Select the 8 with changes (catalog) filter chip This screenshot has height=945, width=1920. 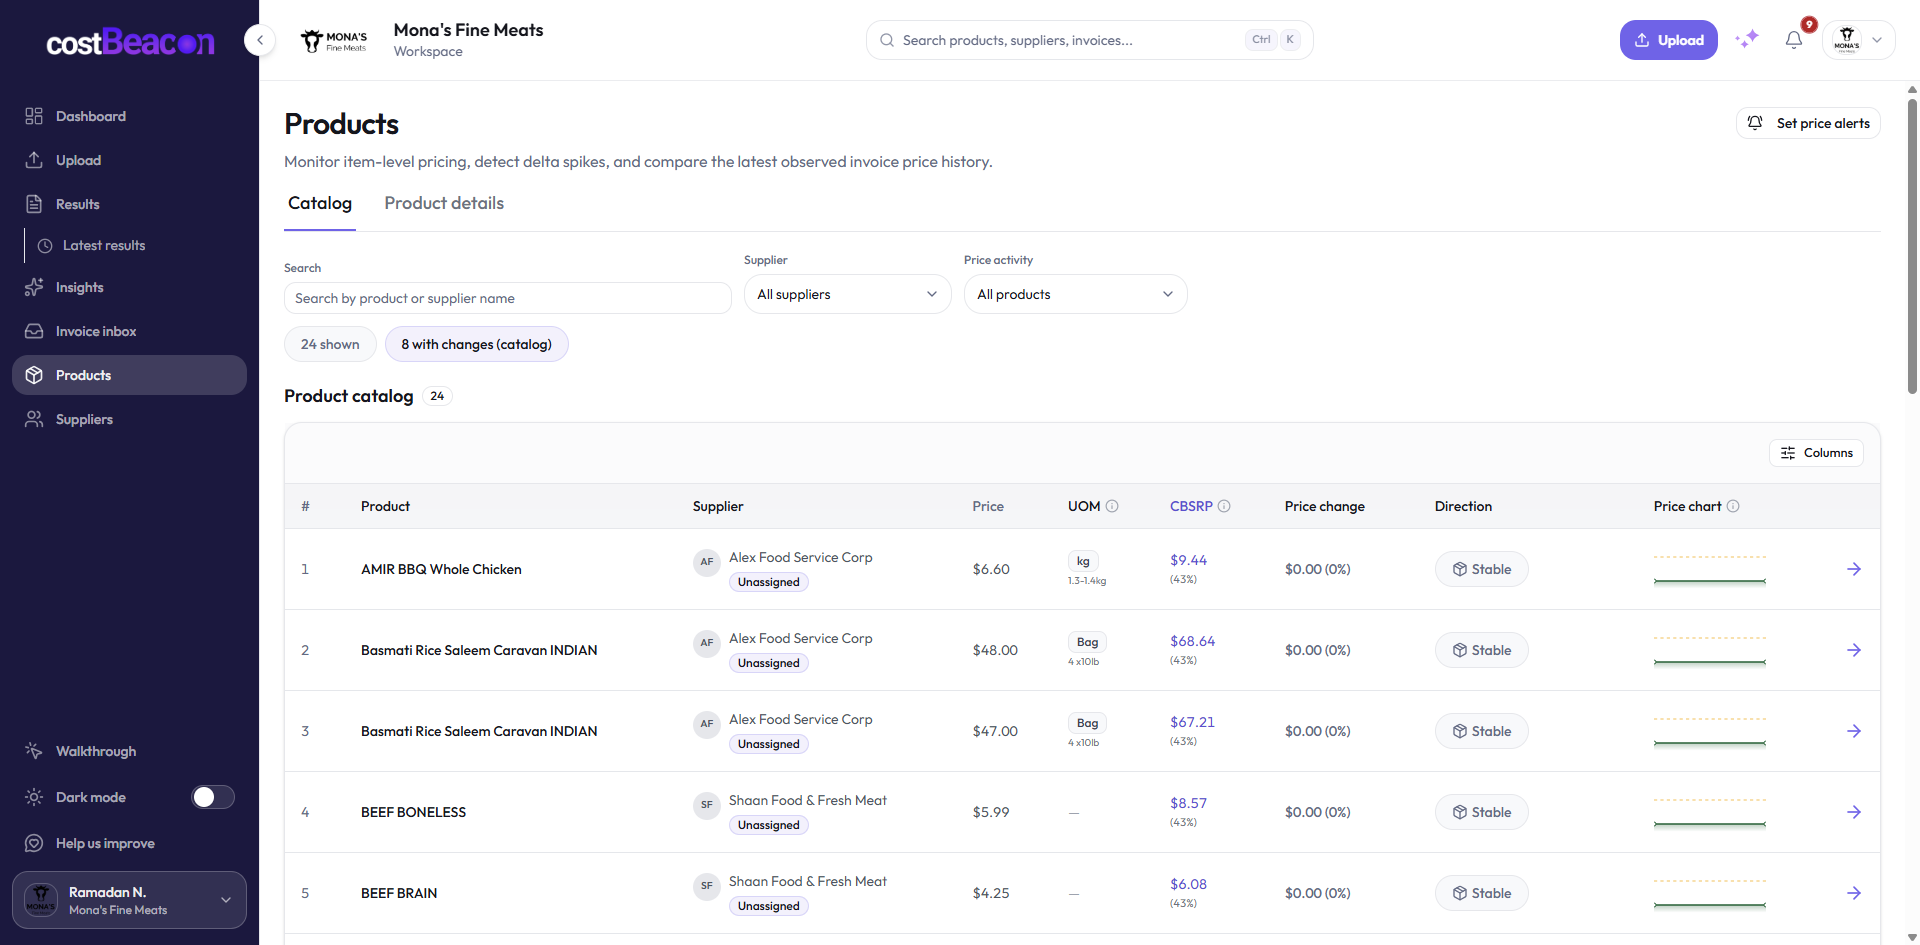476,344
